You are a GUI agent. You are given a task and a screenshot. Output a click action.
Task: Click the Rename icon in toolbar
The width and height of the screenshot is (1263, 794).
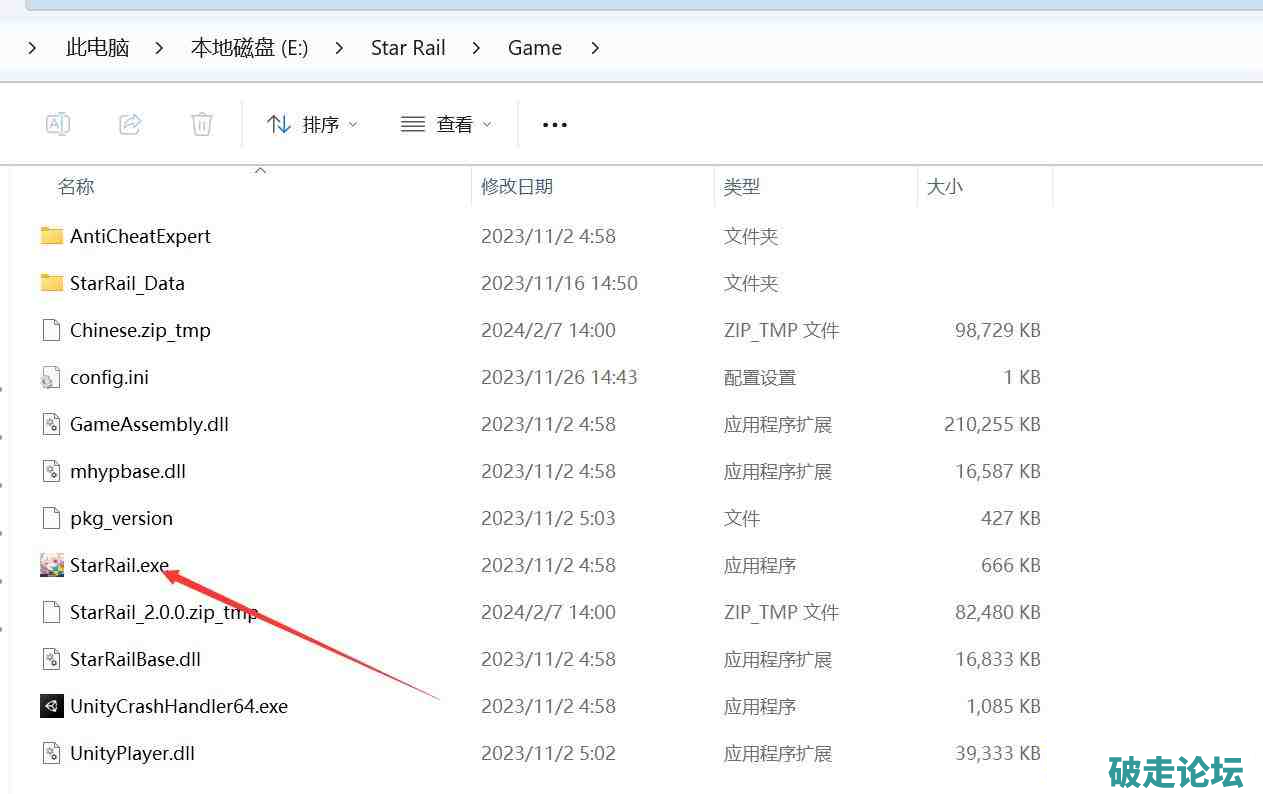(58, 124)
